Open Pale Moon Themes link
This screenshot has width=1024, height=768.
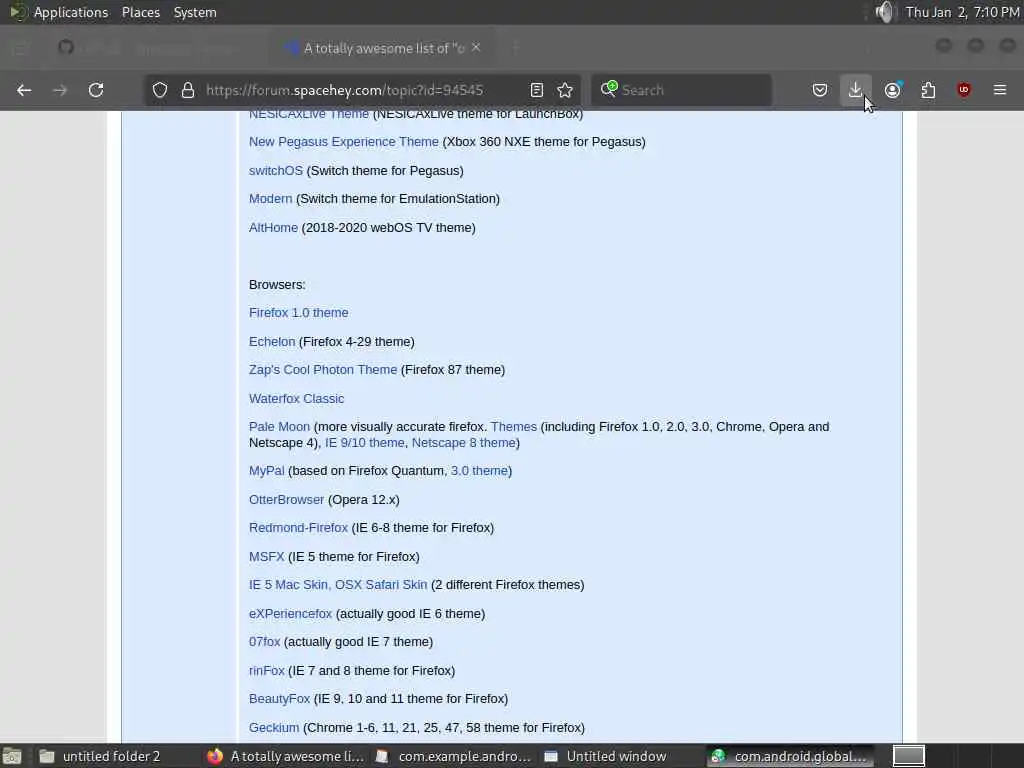(x=513, y=426)
